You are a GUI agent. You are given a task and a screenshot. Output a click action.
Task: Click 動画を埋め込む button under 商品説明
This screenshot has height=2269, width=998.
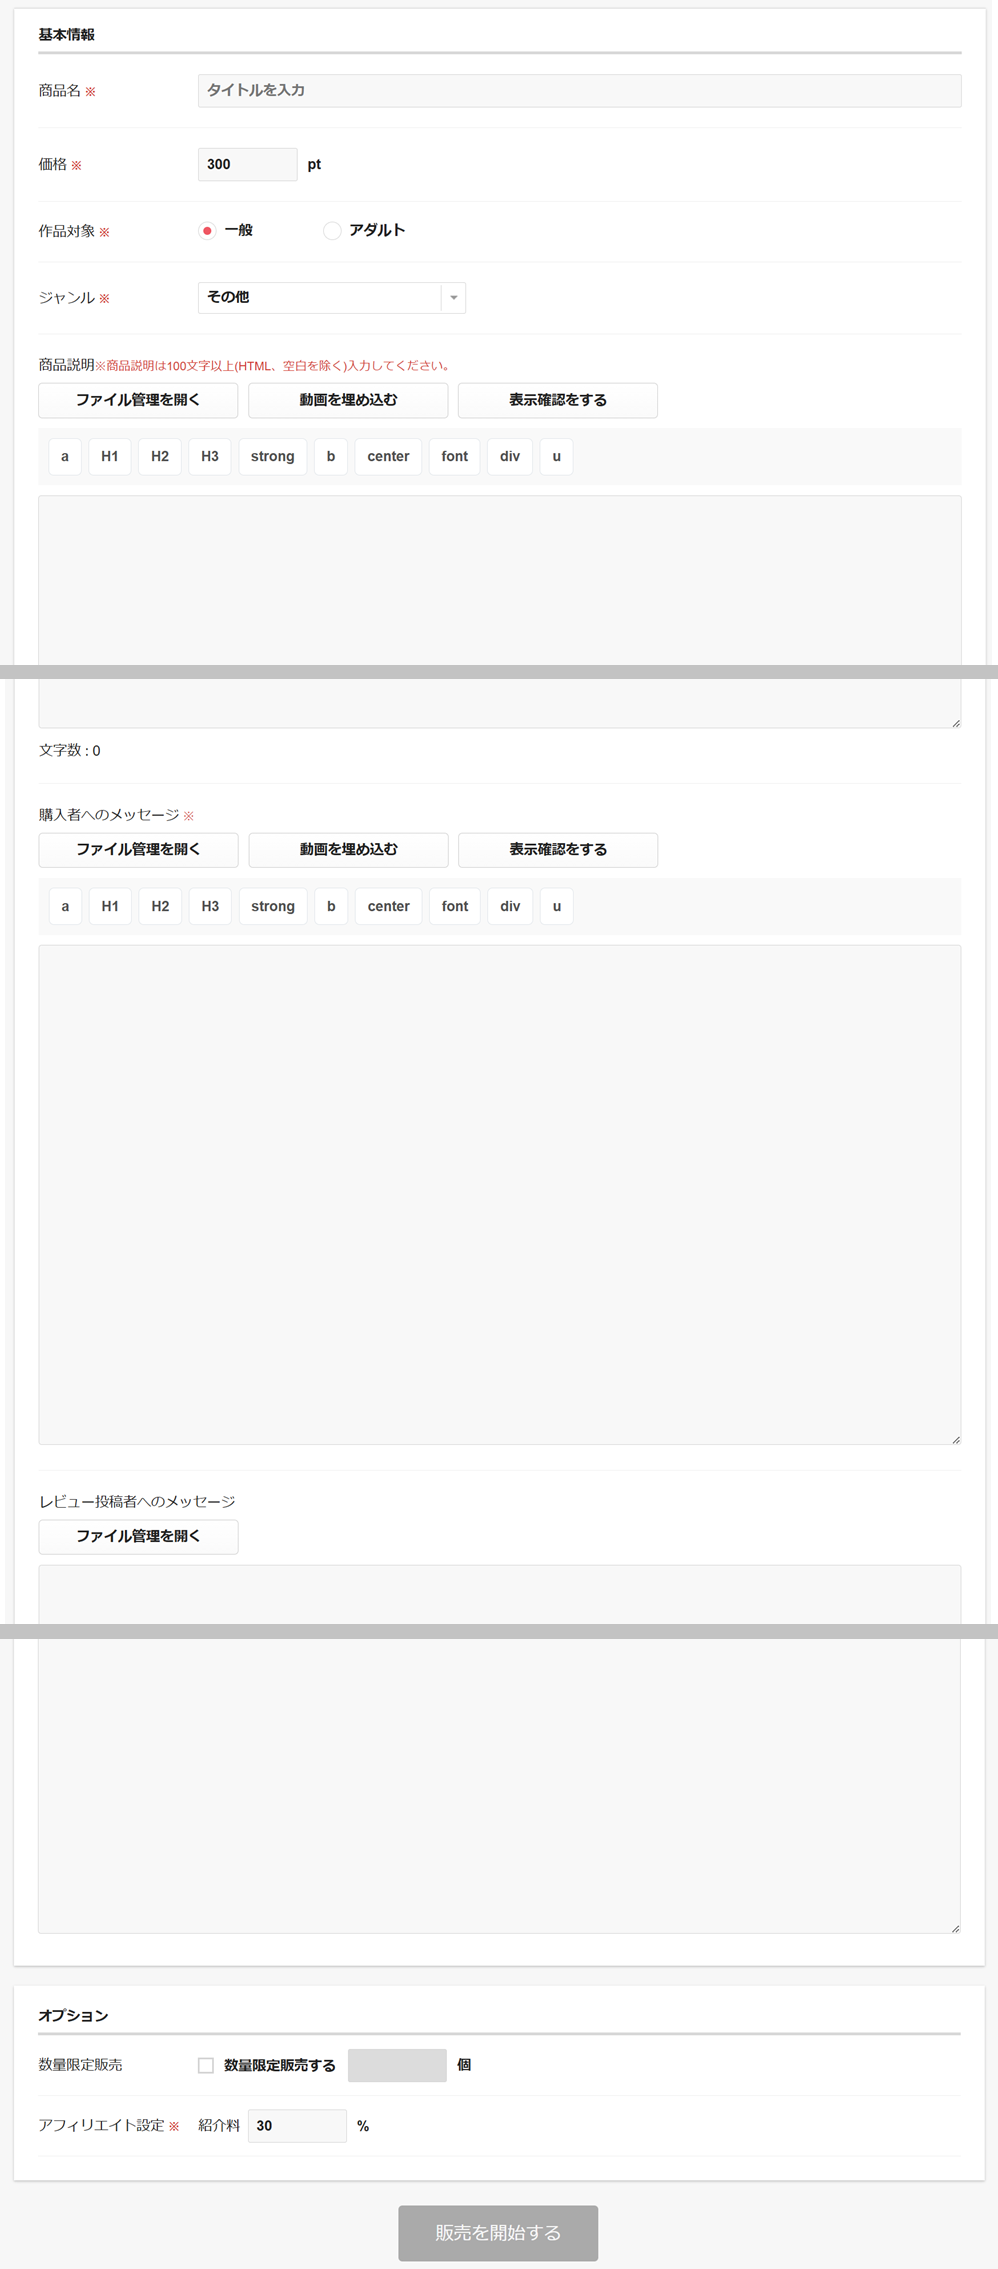[x=348, y=400]
